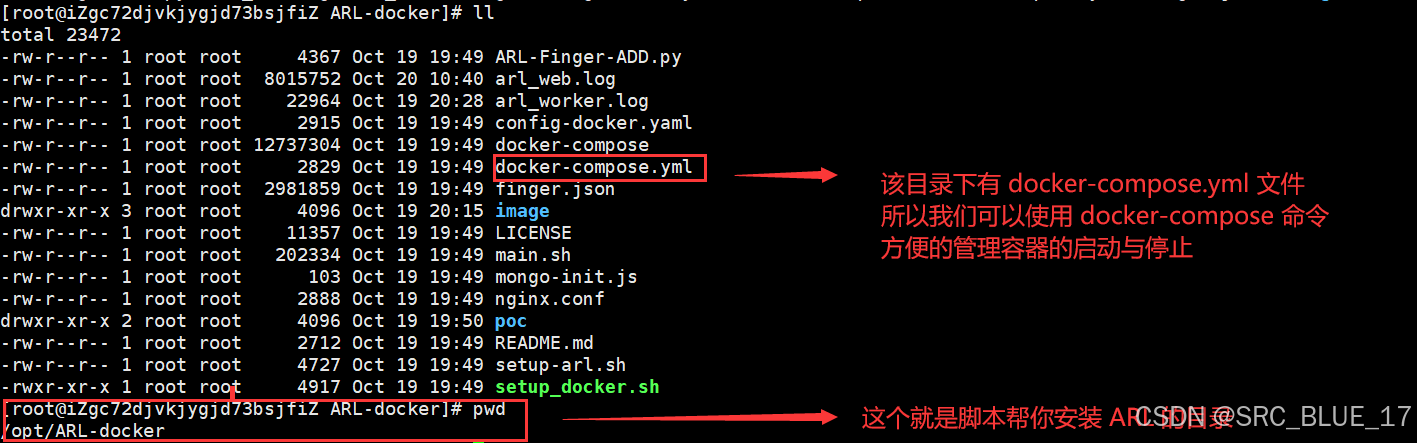Click arl_worker.log in the listing
The height and width of the screenshot is (443, 1417).
[572, 101]
